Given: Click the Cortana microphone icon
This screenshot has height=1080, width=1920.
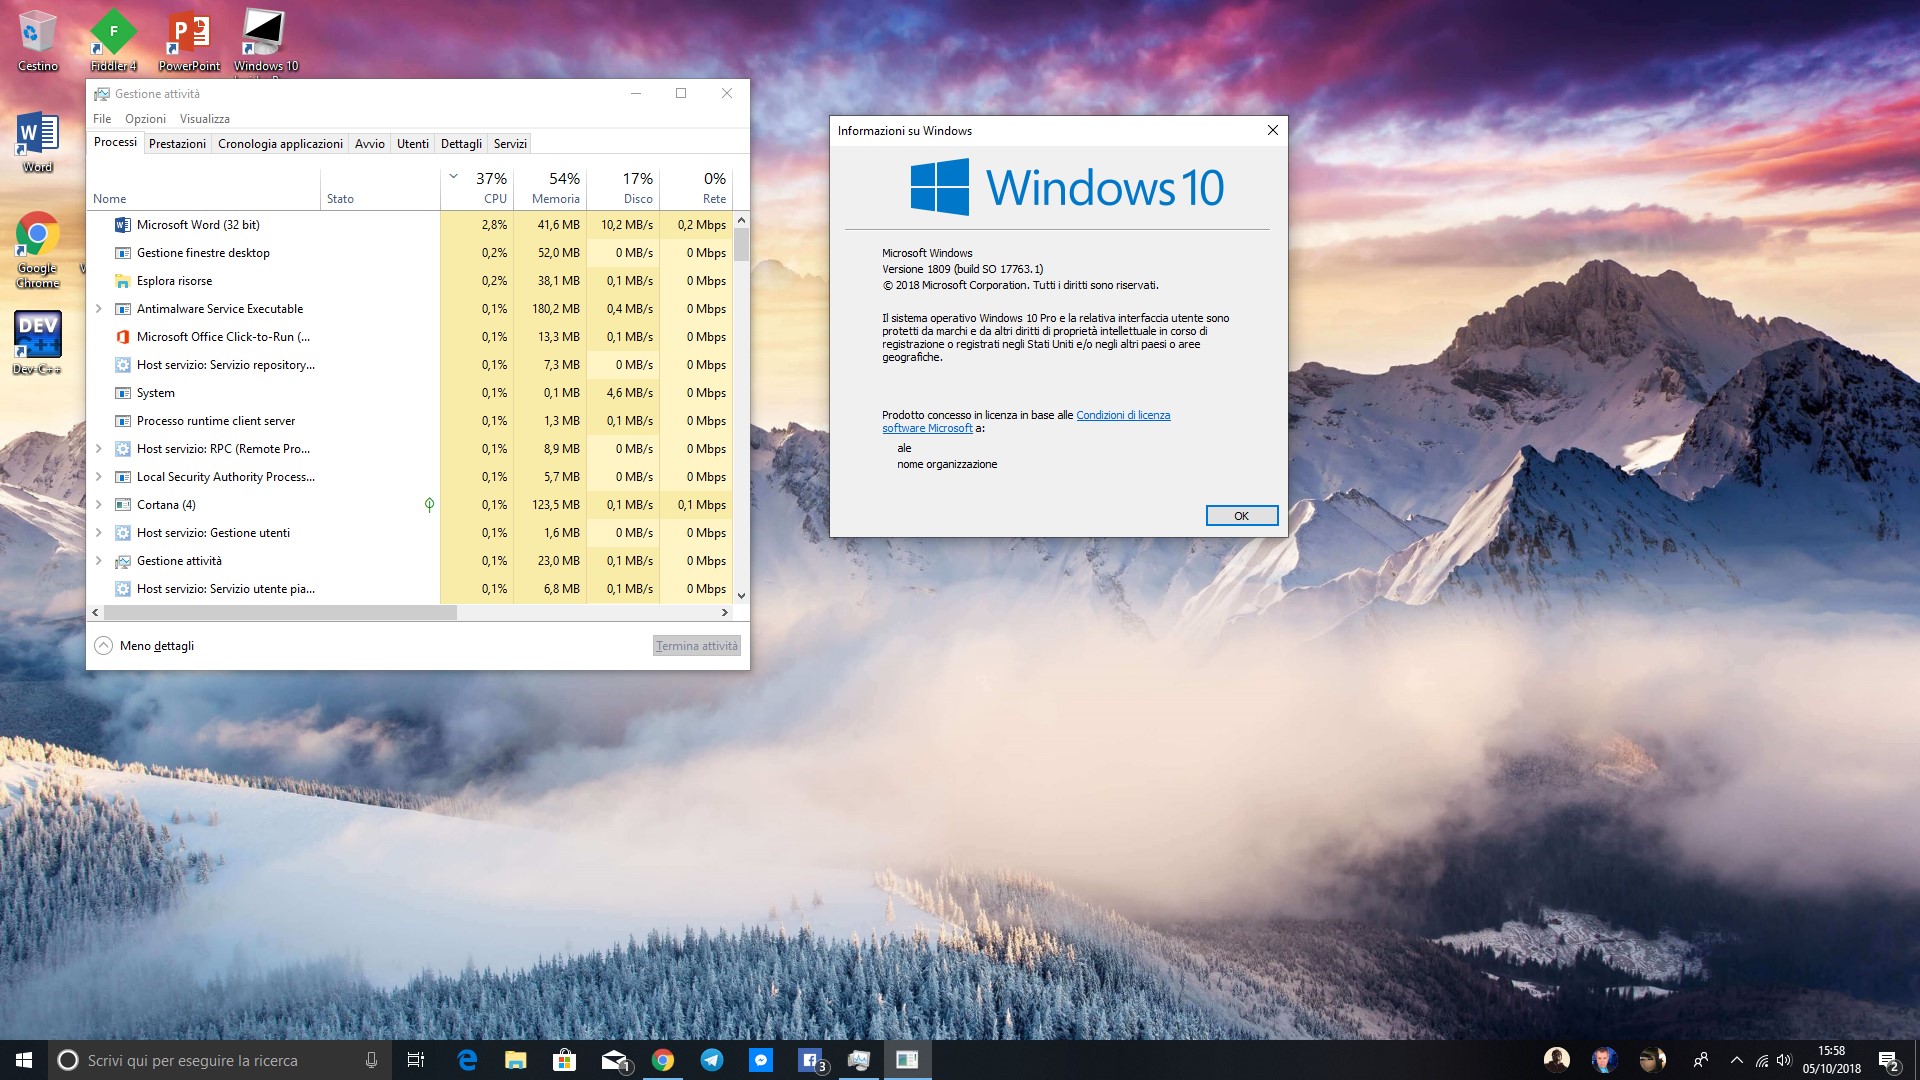Looking at the screenshot, I should pyautogui.click(x=371, y=1060).
